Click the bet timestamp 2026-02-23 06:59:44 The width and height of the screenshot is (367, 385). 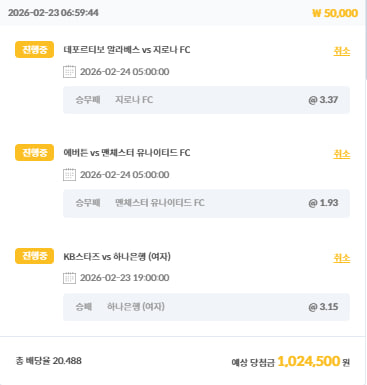coord(53,13)
